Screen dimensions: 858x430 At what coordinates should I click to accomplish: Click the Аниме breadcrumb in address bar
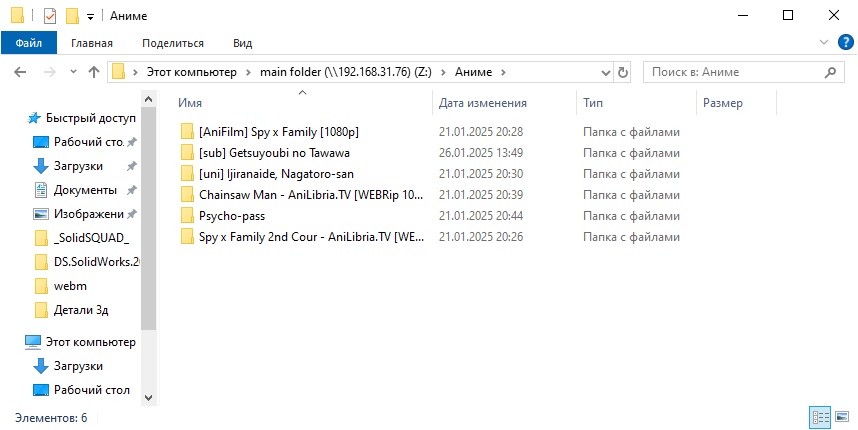click(x=474, y=72)
